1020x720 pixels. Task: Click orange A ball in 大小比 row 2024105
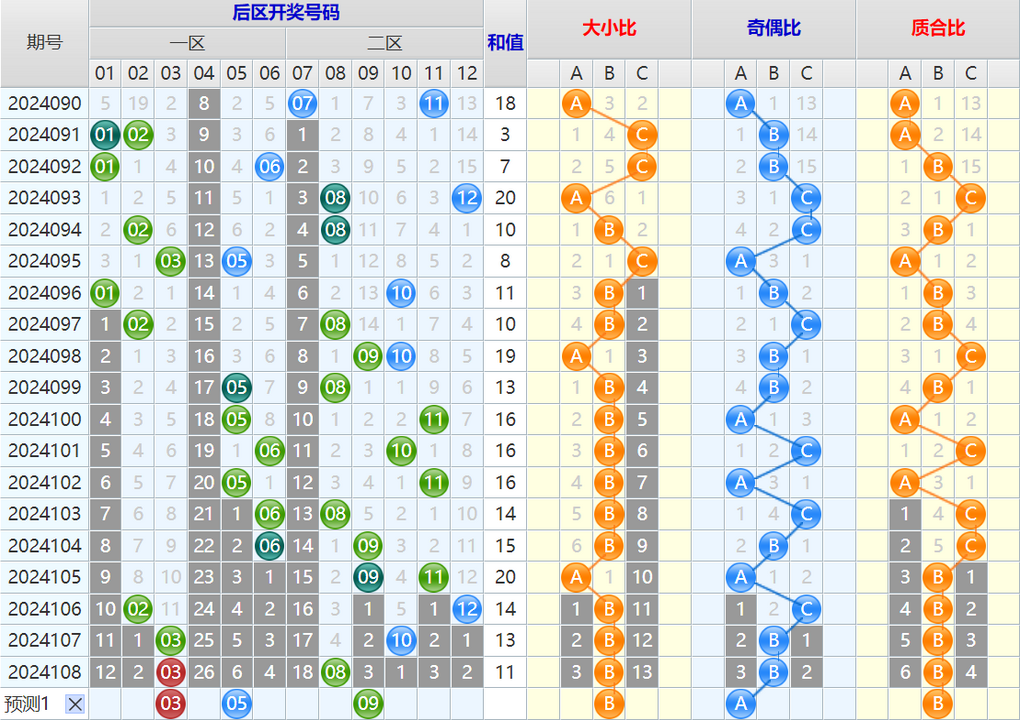[576, 577]
